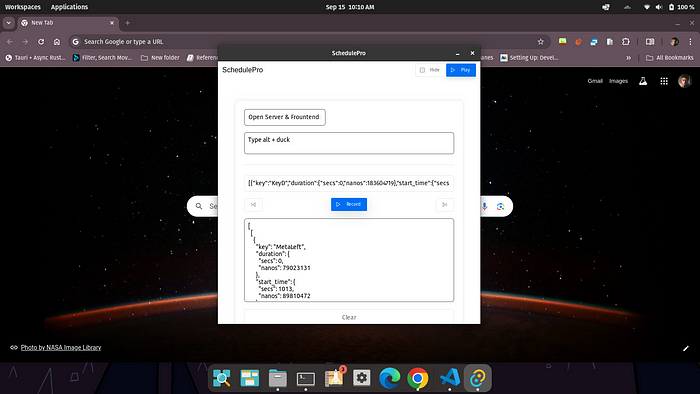Go back using Chrome's back arrow
The width and height of the screenshot is (700, 394).
(x=10, y=41)
